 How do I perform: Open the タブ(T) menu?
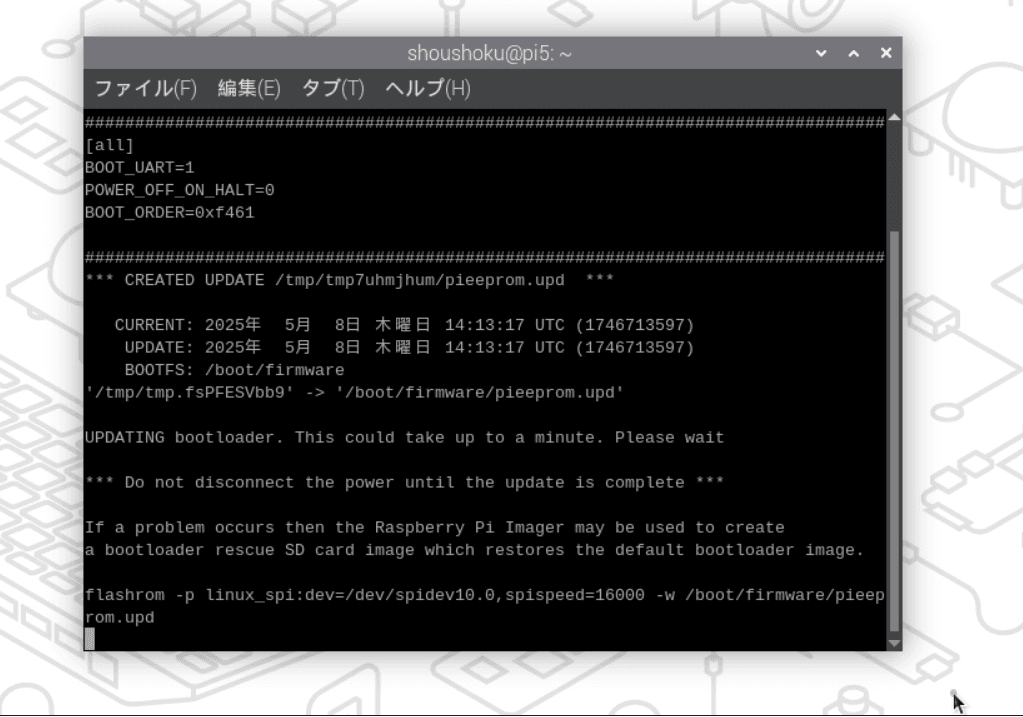pyautogui.click(x=332, y=89)
